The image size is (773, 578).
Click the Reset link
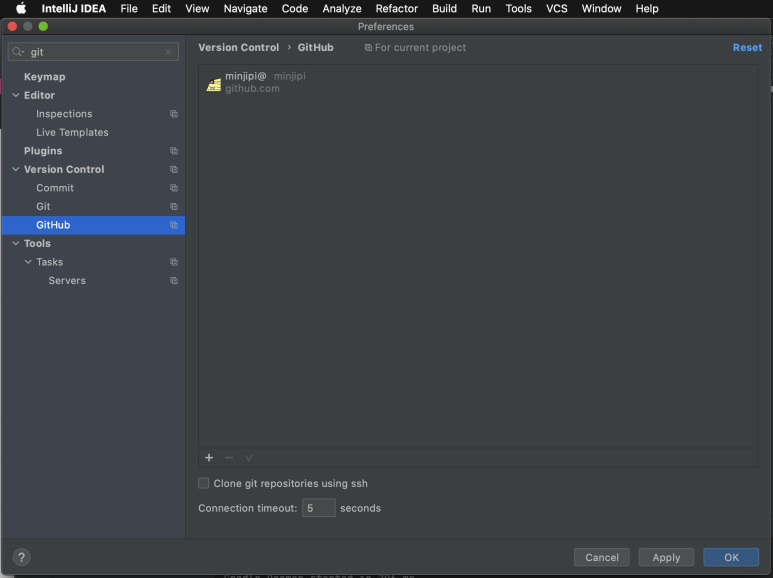[747, 47]
